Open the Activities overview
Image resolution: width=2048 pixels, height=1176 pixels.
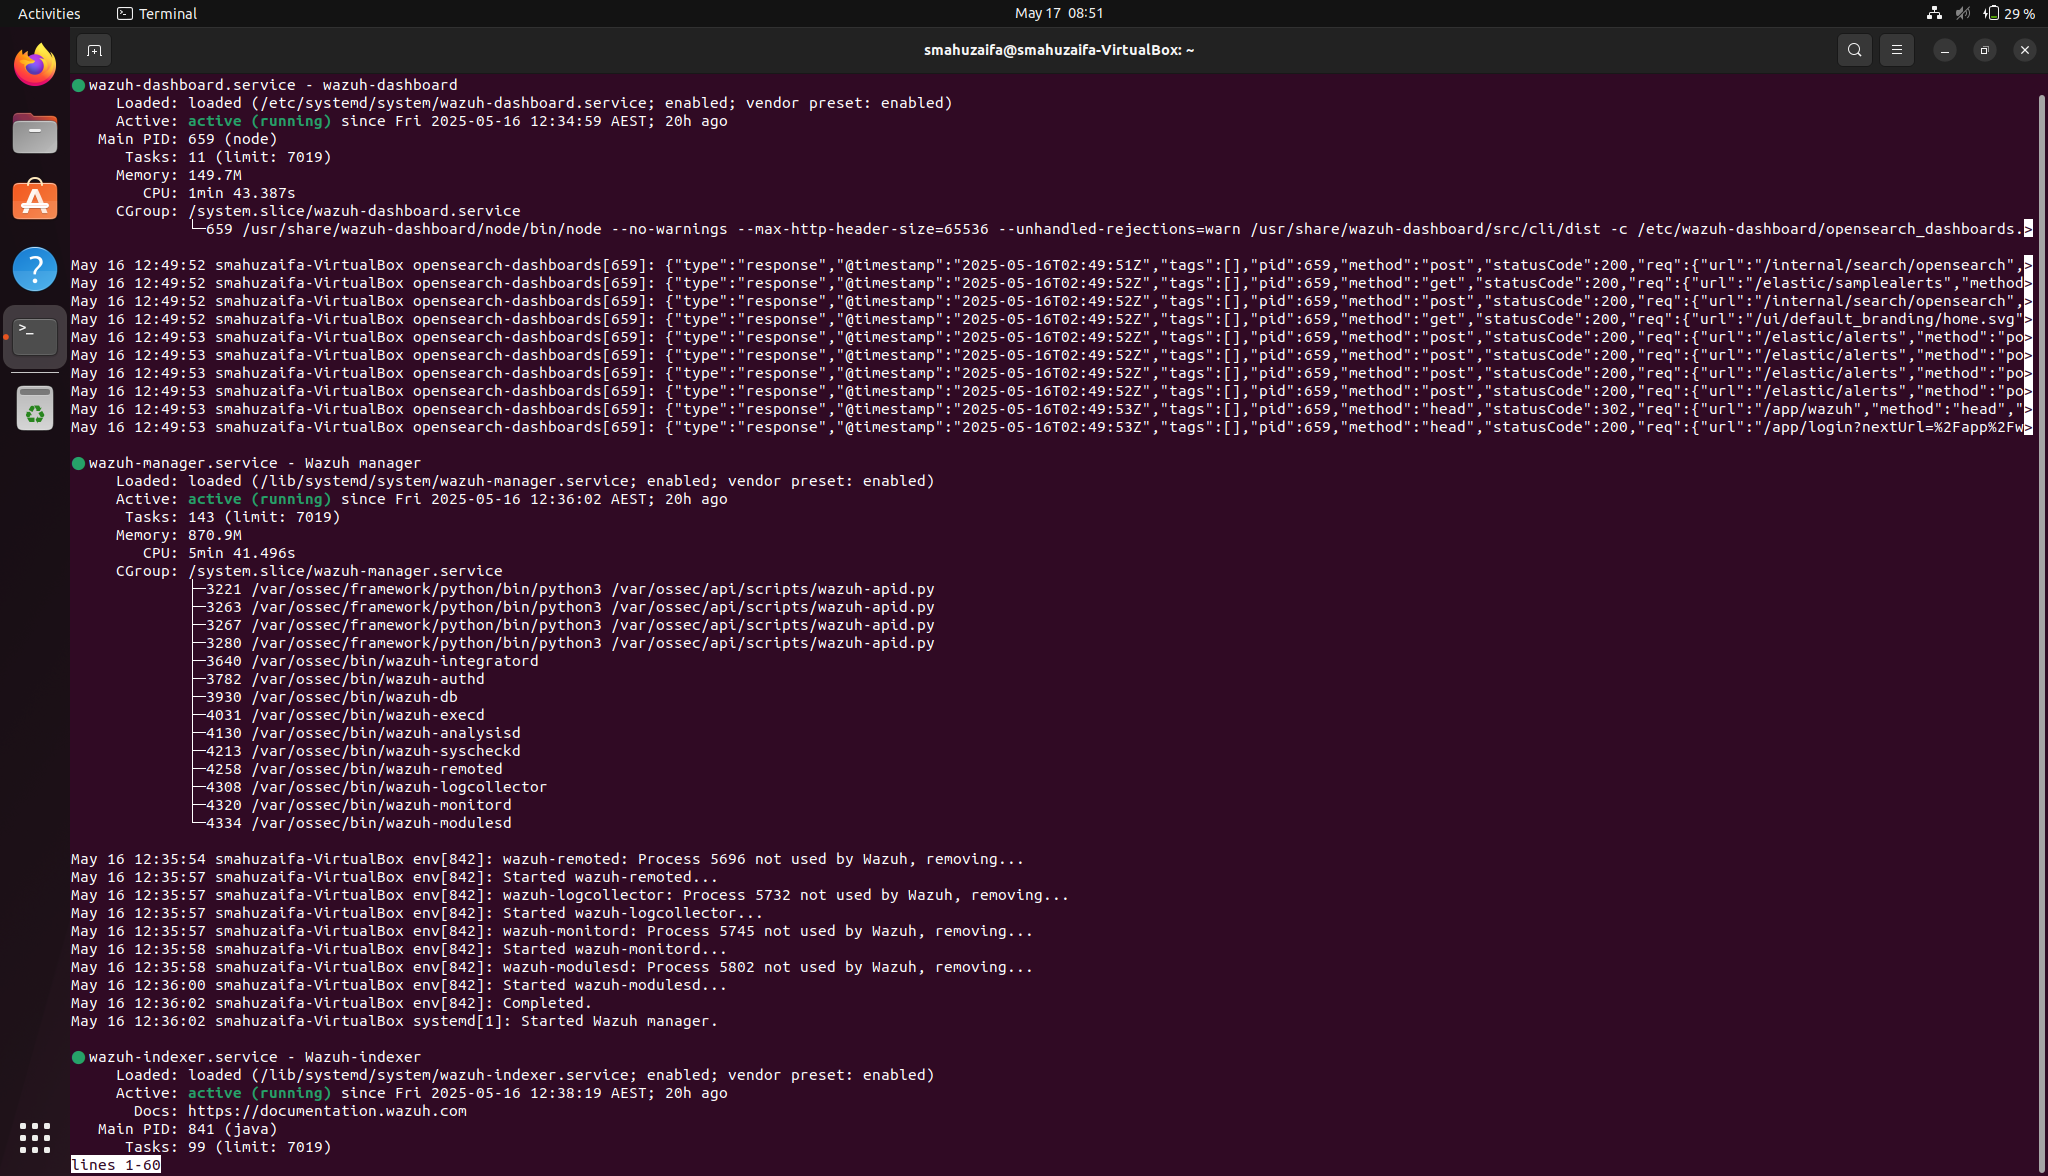(x=49, y=13)
